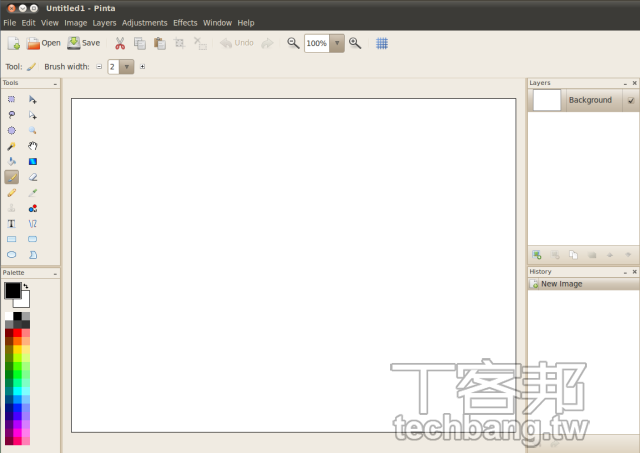The width and height of the screenshot is (640, 453).
Task: Open the File menu
Action: 9,23
